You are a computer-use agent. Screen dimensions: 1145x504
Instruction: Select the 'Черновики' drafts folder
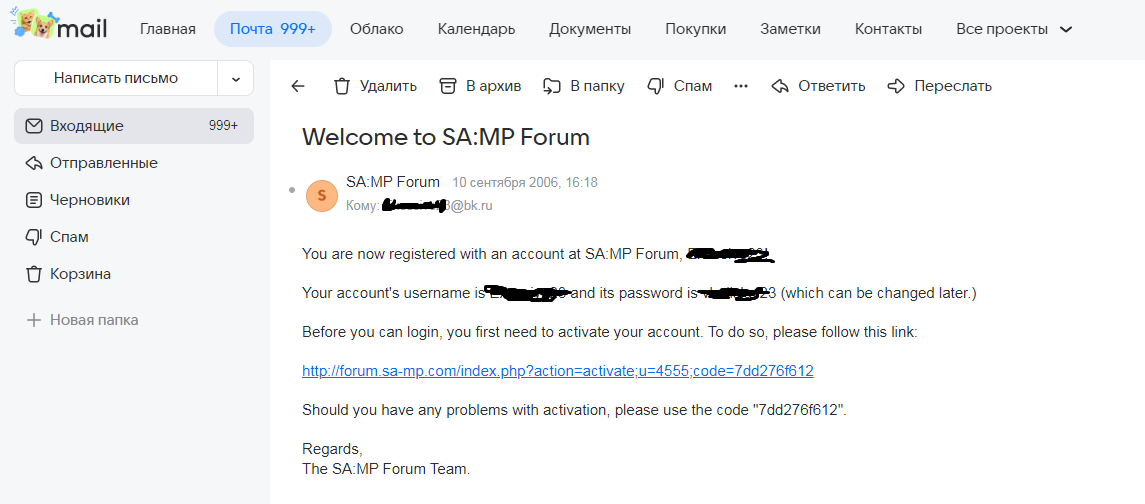[x=90, y=200]
